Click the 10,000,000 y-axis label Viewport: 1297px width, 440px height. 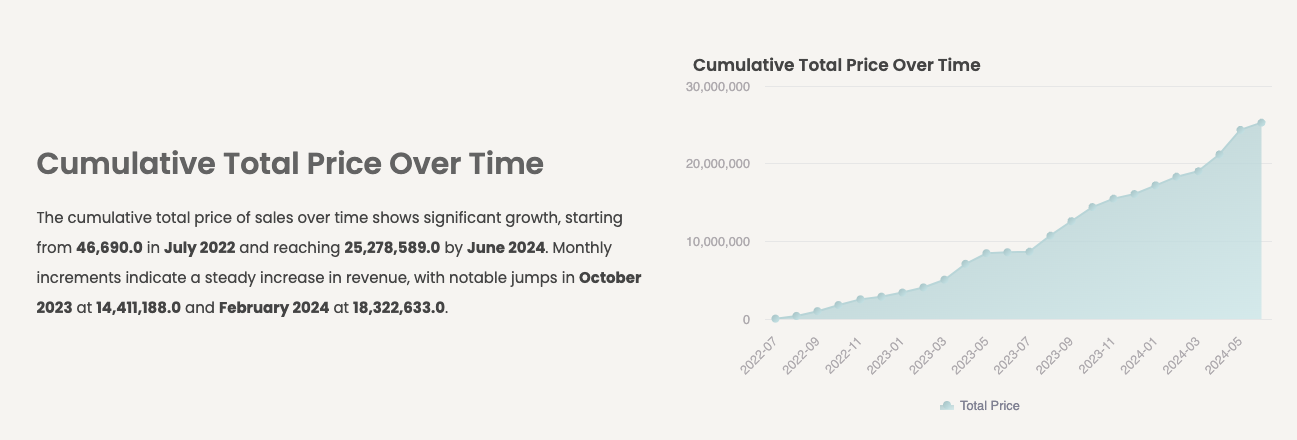718,242
